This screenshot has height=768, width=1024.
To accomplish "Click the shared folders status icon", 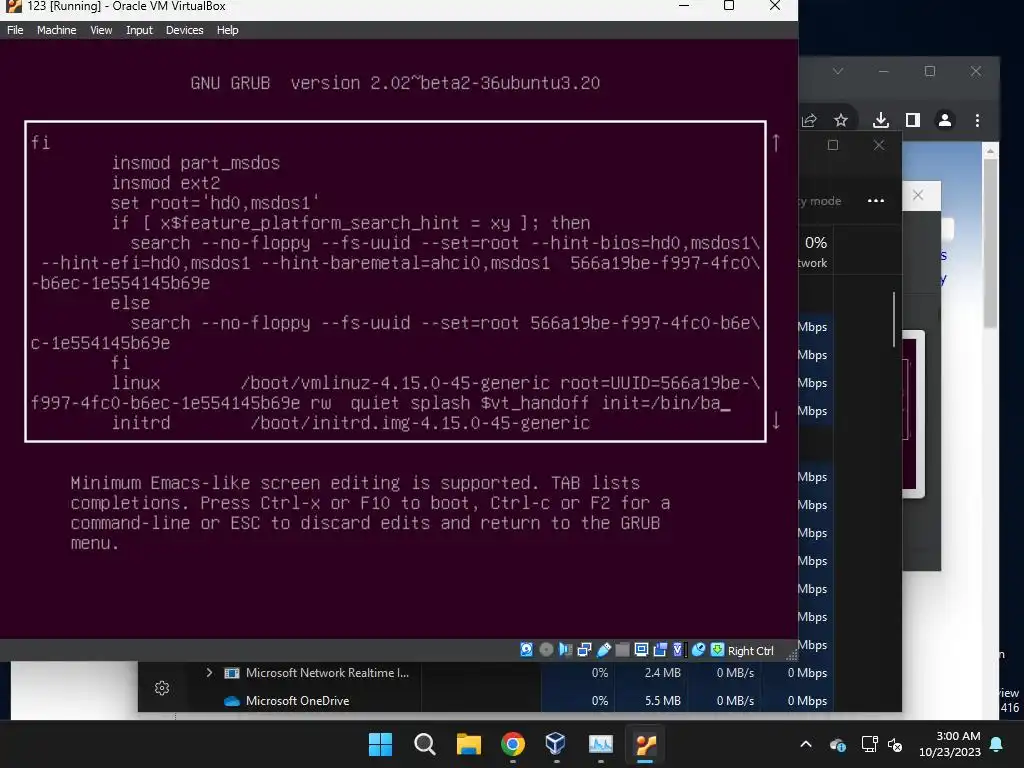I will tap(622, 650).
